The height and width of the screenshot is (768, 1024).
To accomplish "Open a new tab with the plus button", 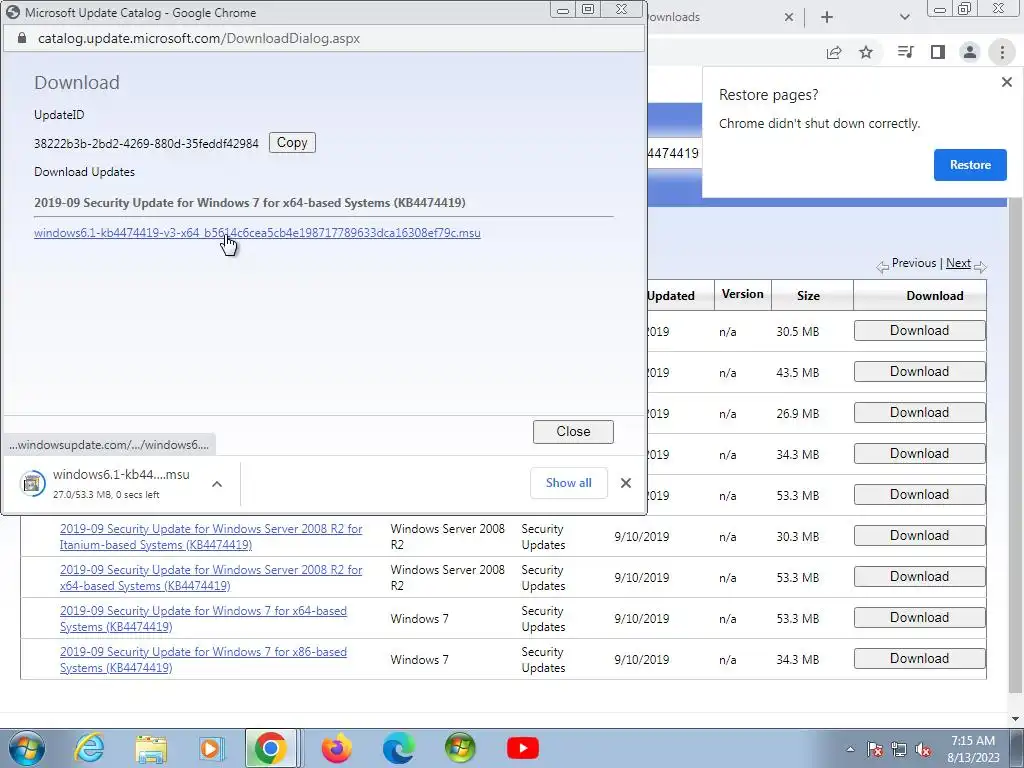I will coord(827,17).
